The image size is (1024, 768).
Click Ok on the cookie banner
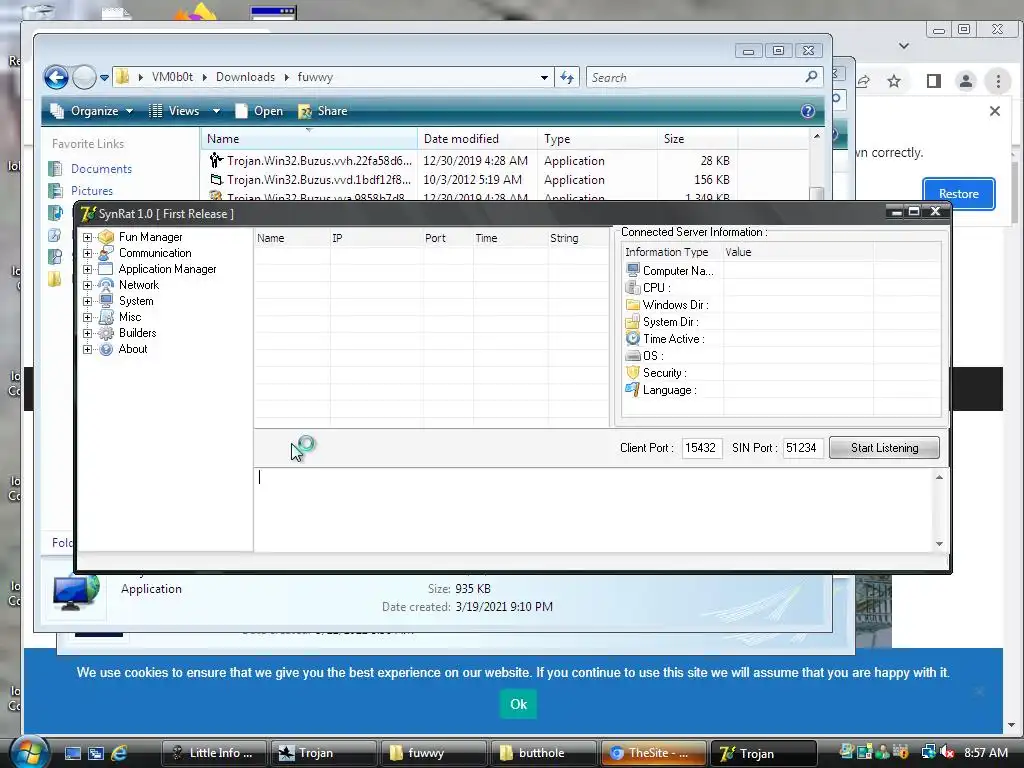click(519, 704)
